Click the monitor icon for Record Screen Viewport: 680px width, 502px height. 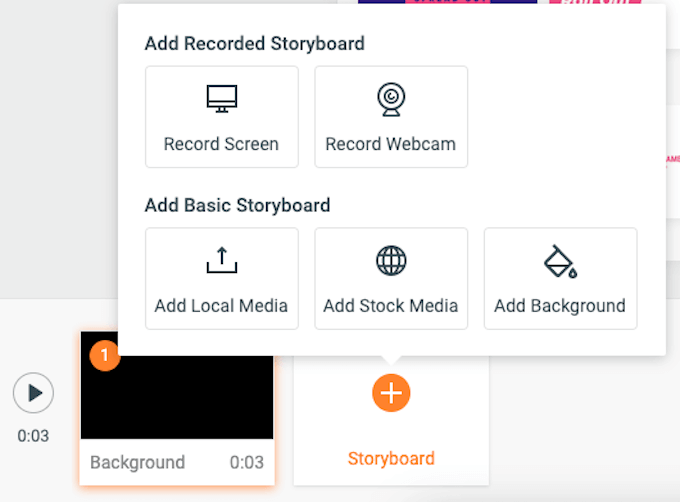pyautogui.click(x=221, y=99)
